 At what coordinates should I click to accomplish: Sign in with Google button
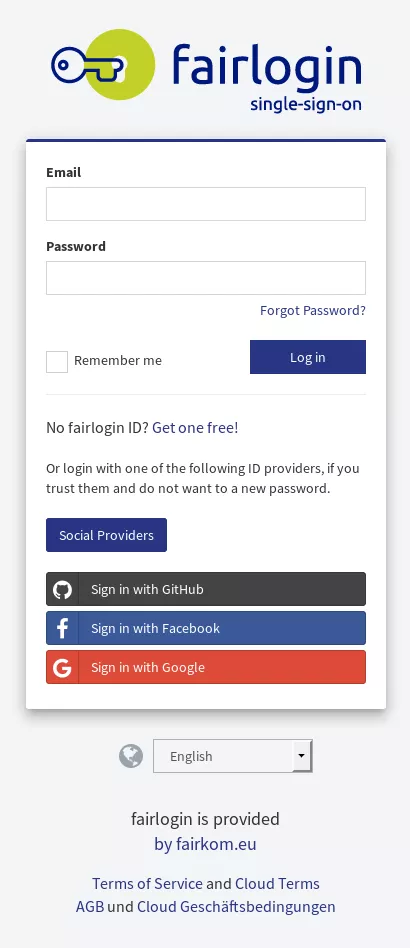pos(206,667)
